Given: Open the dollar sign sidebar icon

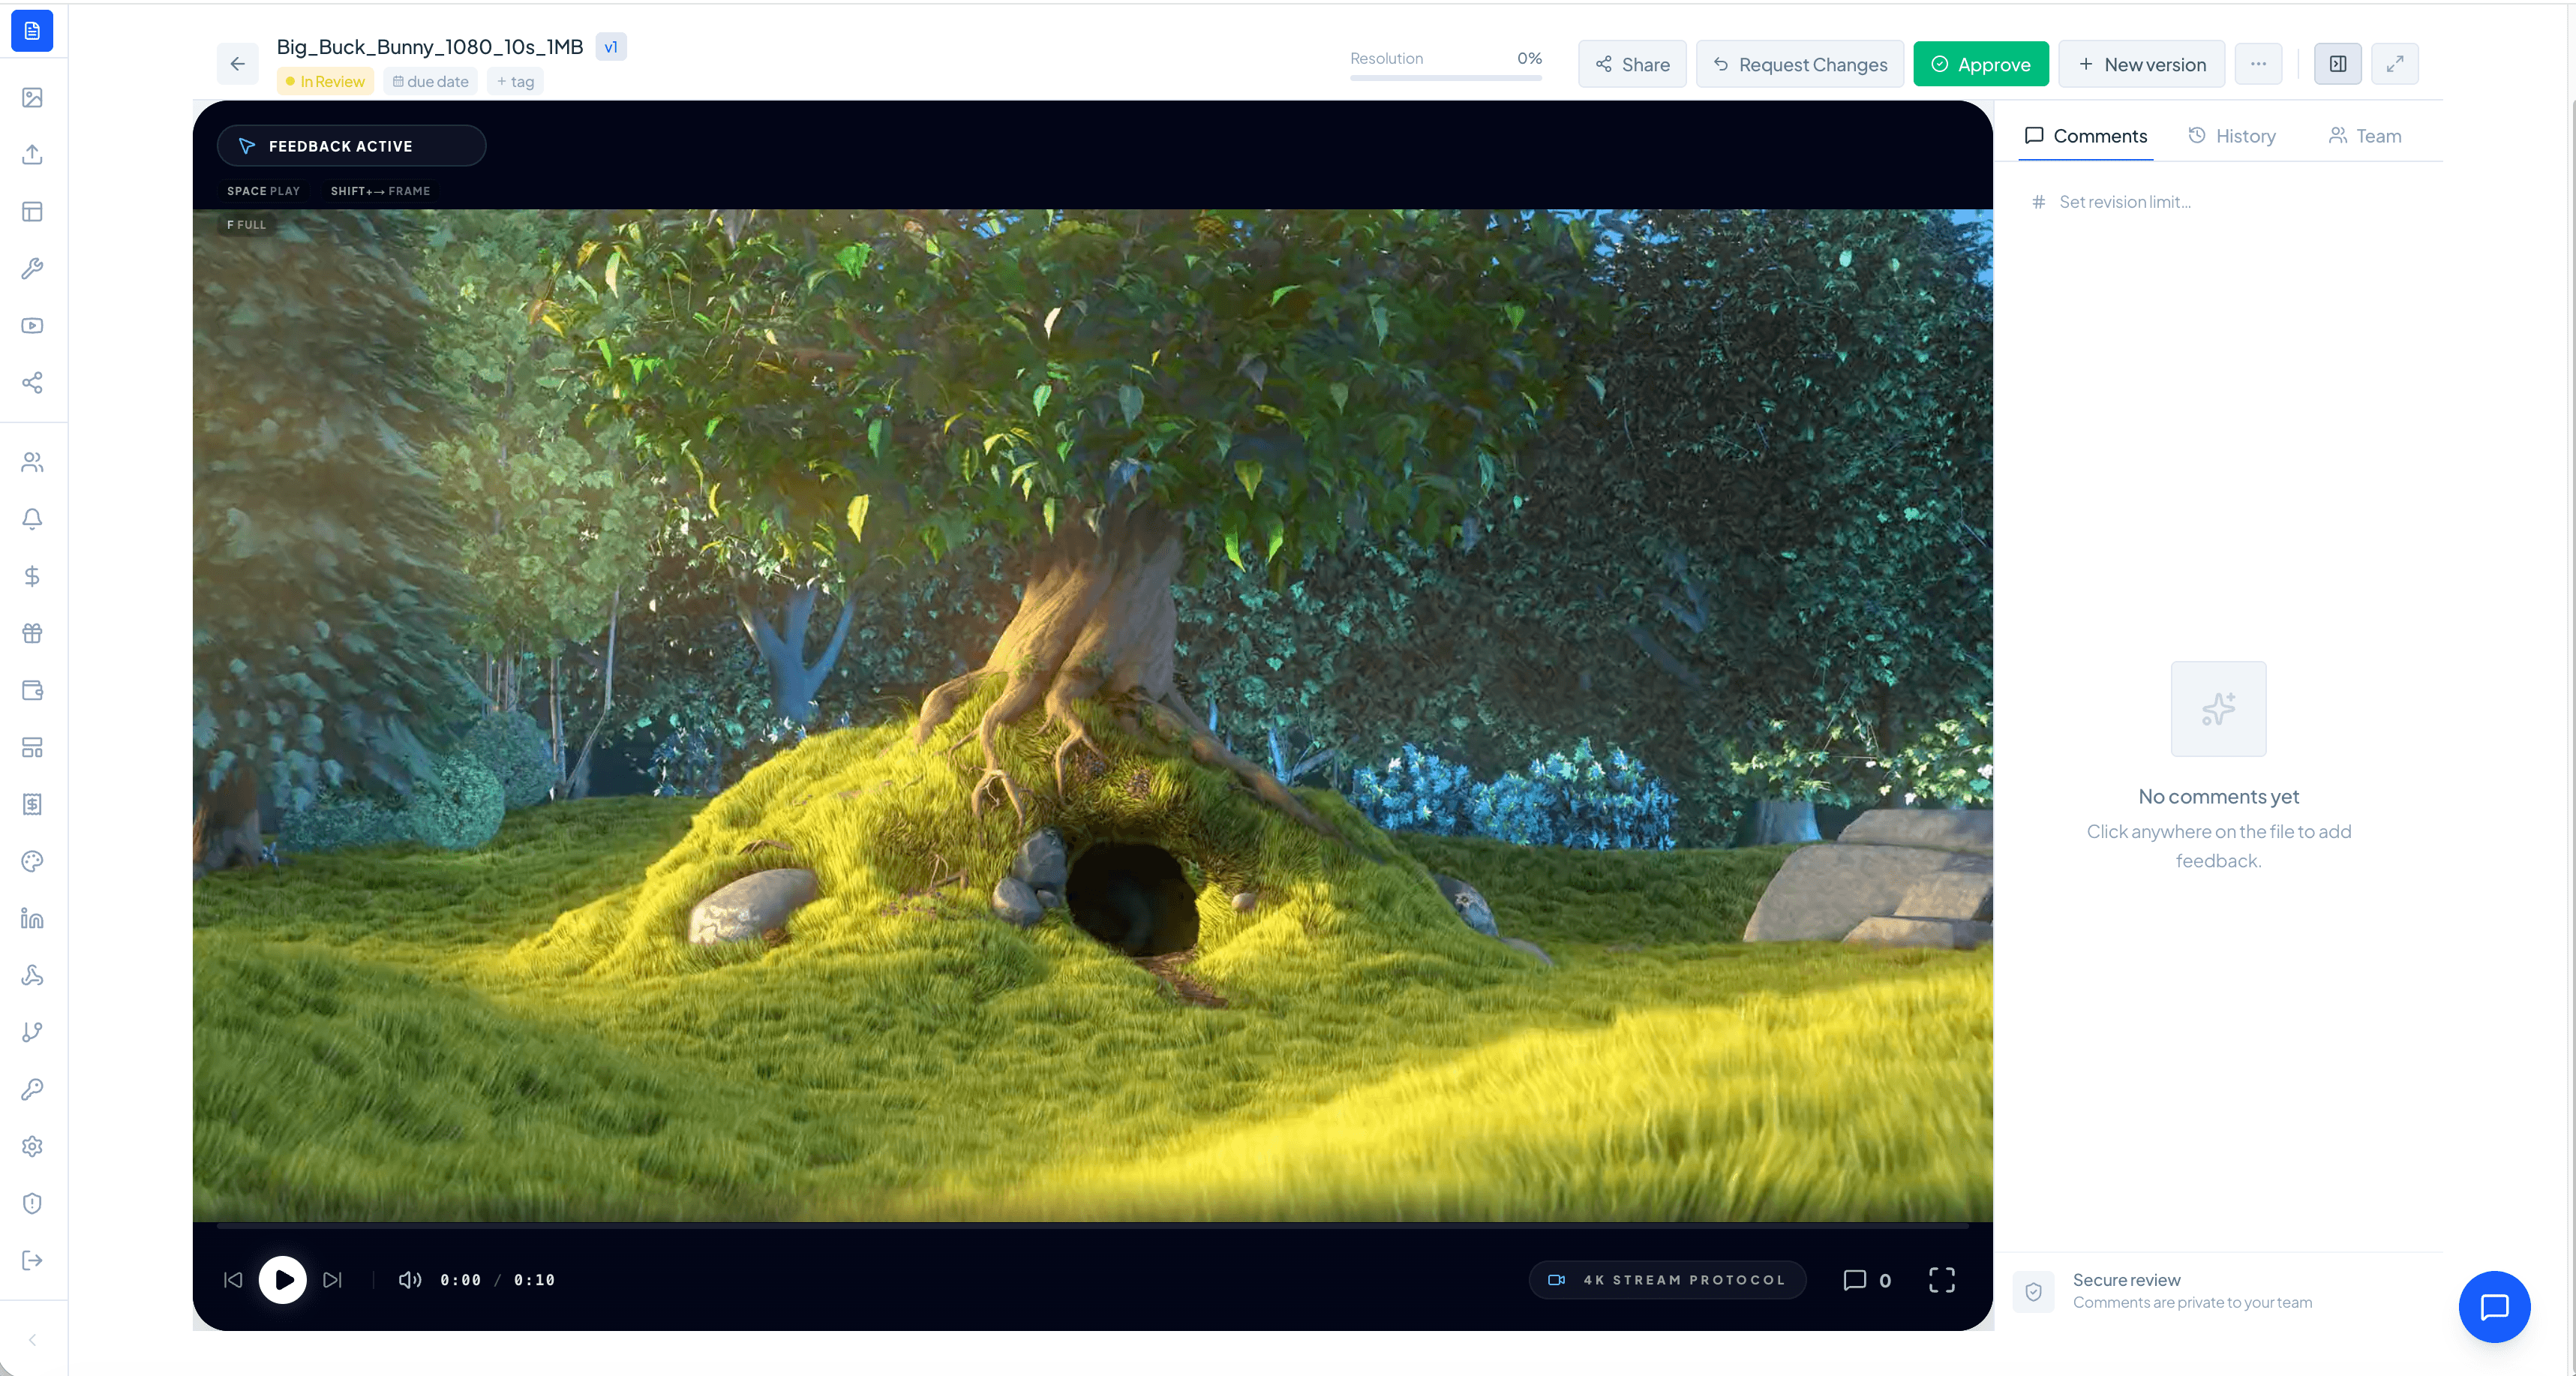Looking at the screenshot, I should [x=32, y=576].
